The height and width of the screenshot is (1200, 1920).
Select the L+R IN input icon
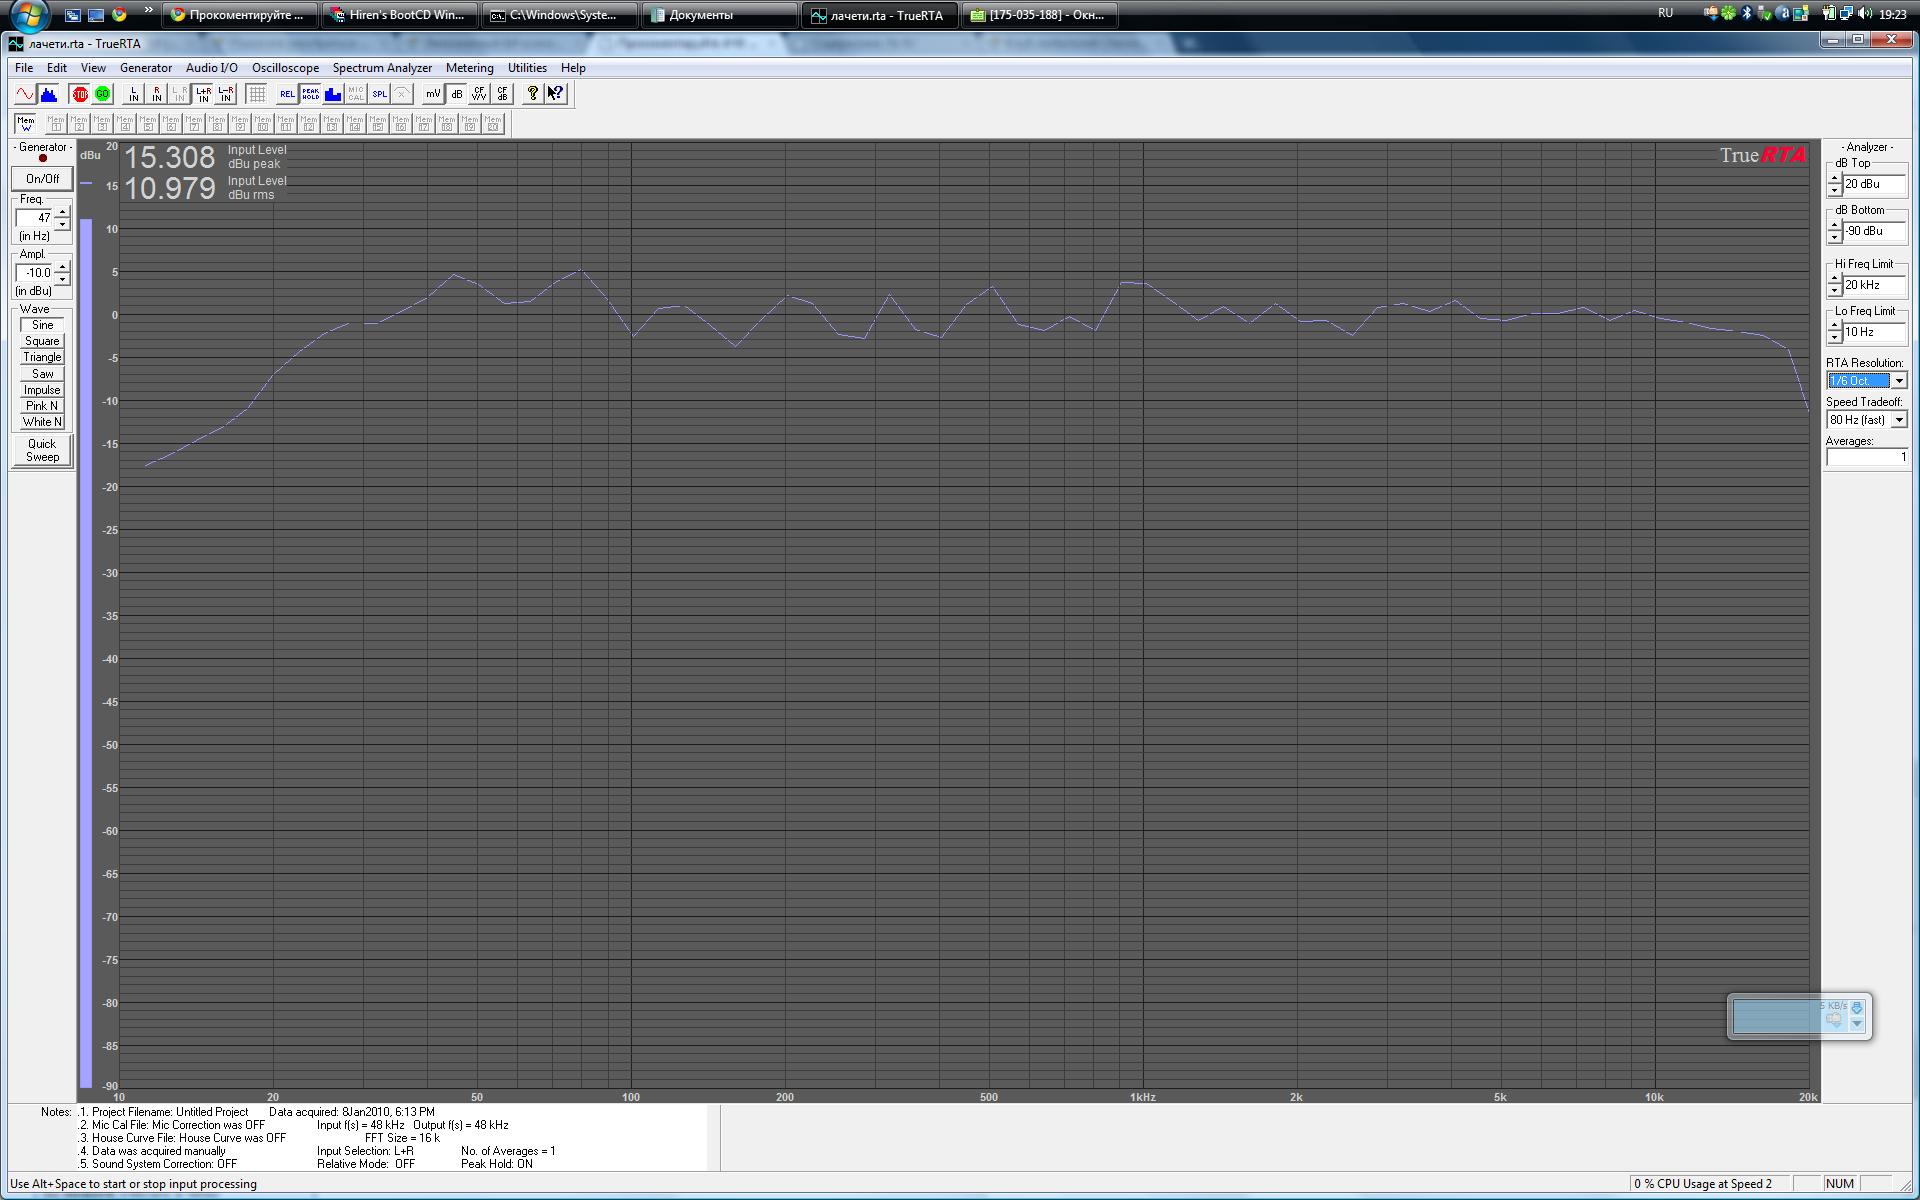[203, 94]
